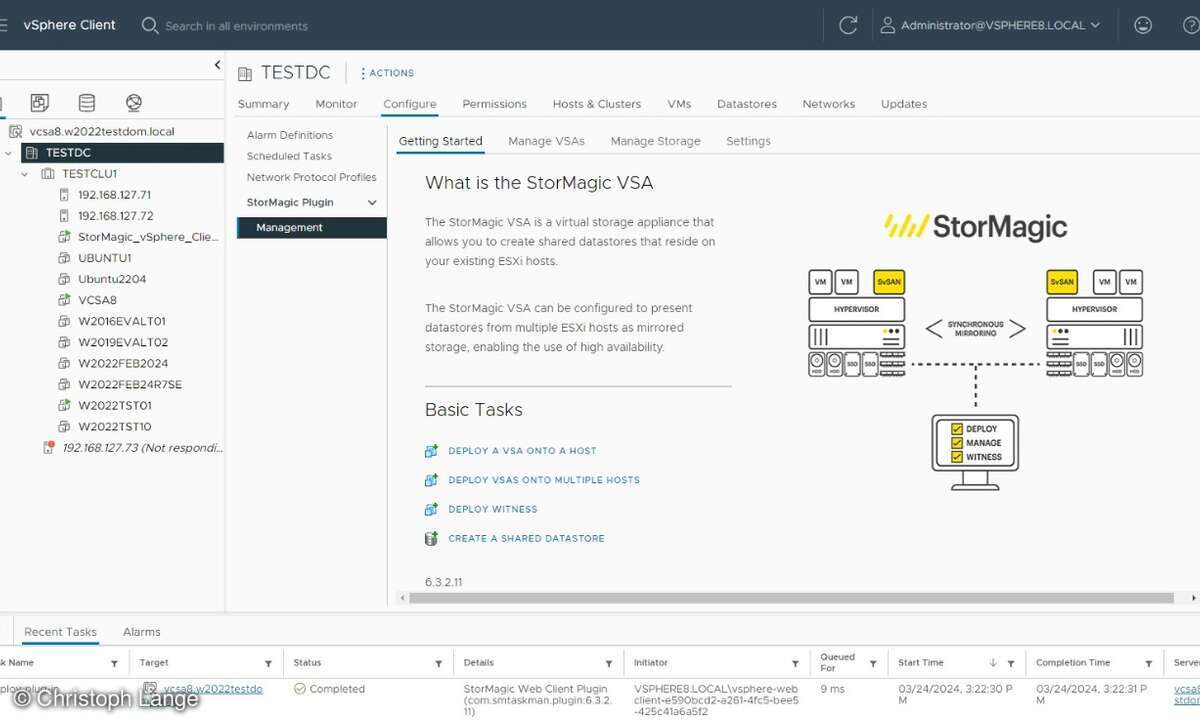Filter the Target column in Recent Tasks
The height and width of the screenshot is (720, 1200).
(x=268, y=663)
